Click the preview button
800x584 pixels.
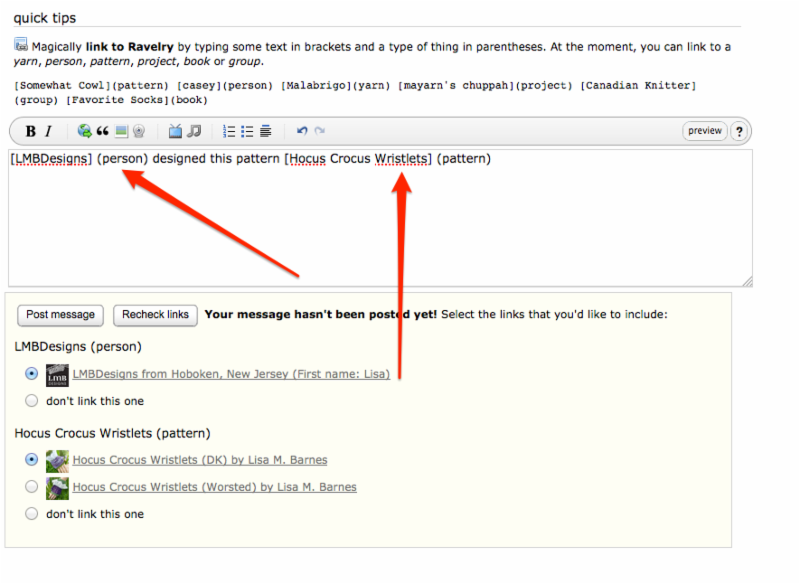(705, 131)
